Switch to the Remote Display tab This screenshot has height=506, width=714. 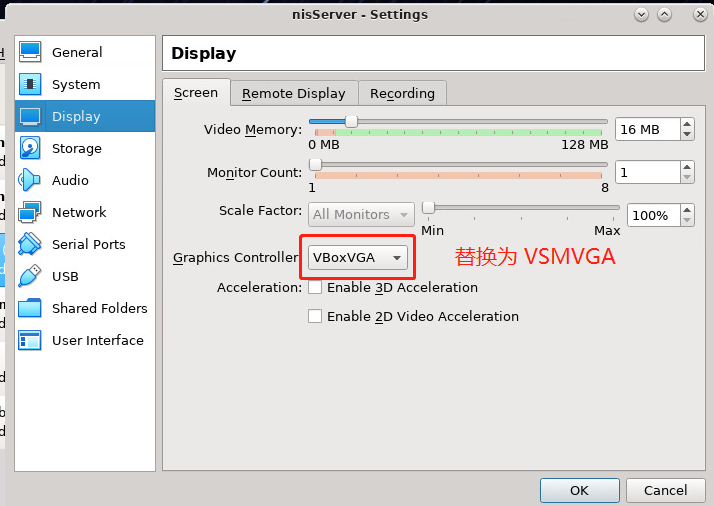tap(294, 93)
